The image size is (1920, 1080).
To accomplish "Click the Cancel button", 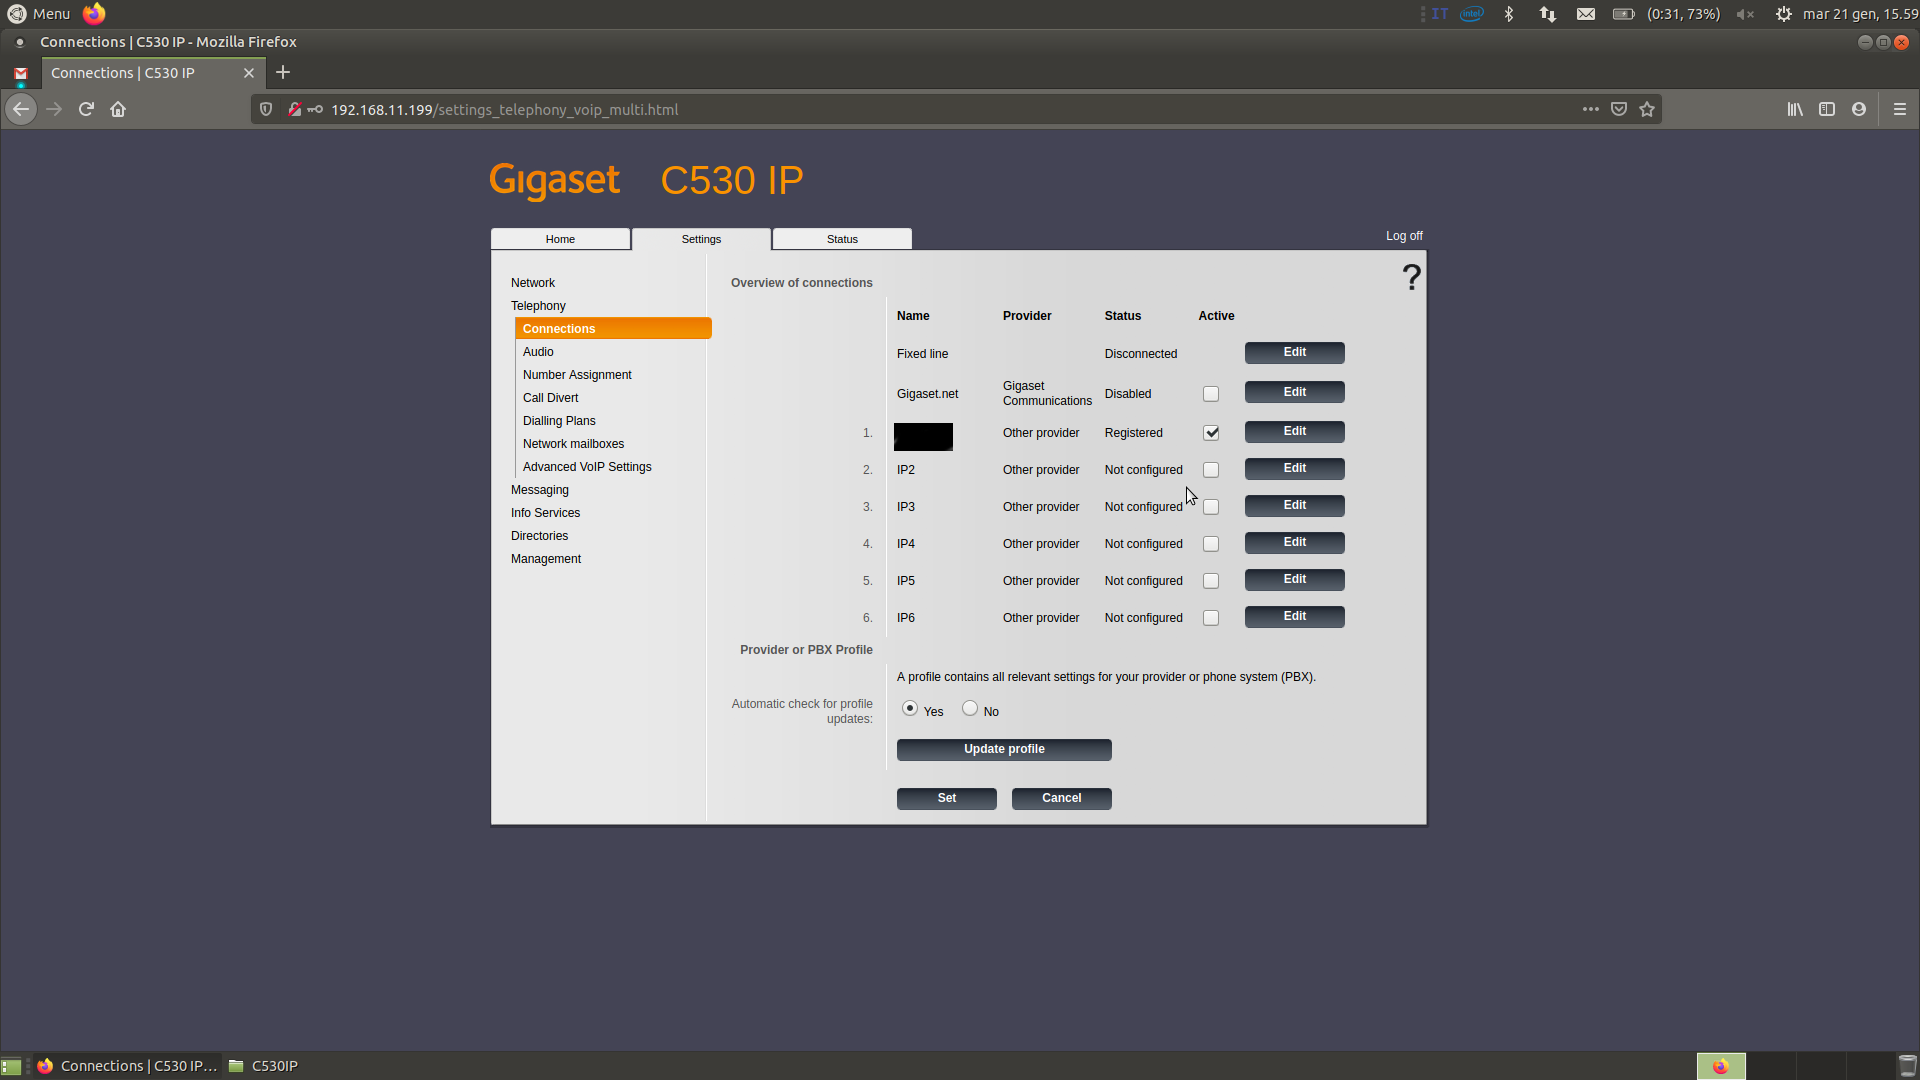I will click(1061, 798).
